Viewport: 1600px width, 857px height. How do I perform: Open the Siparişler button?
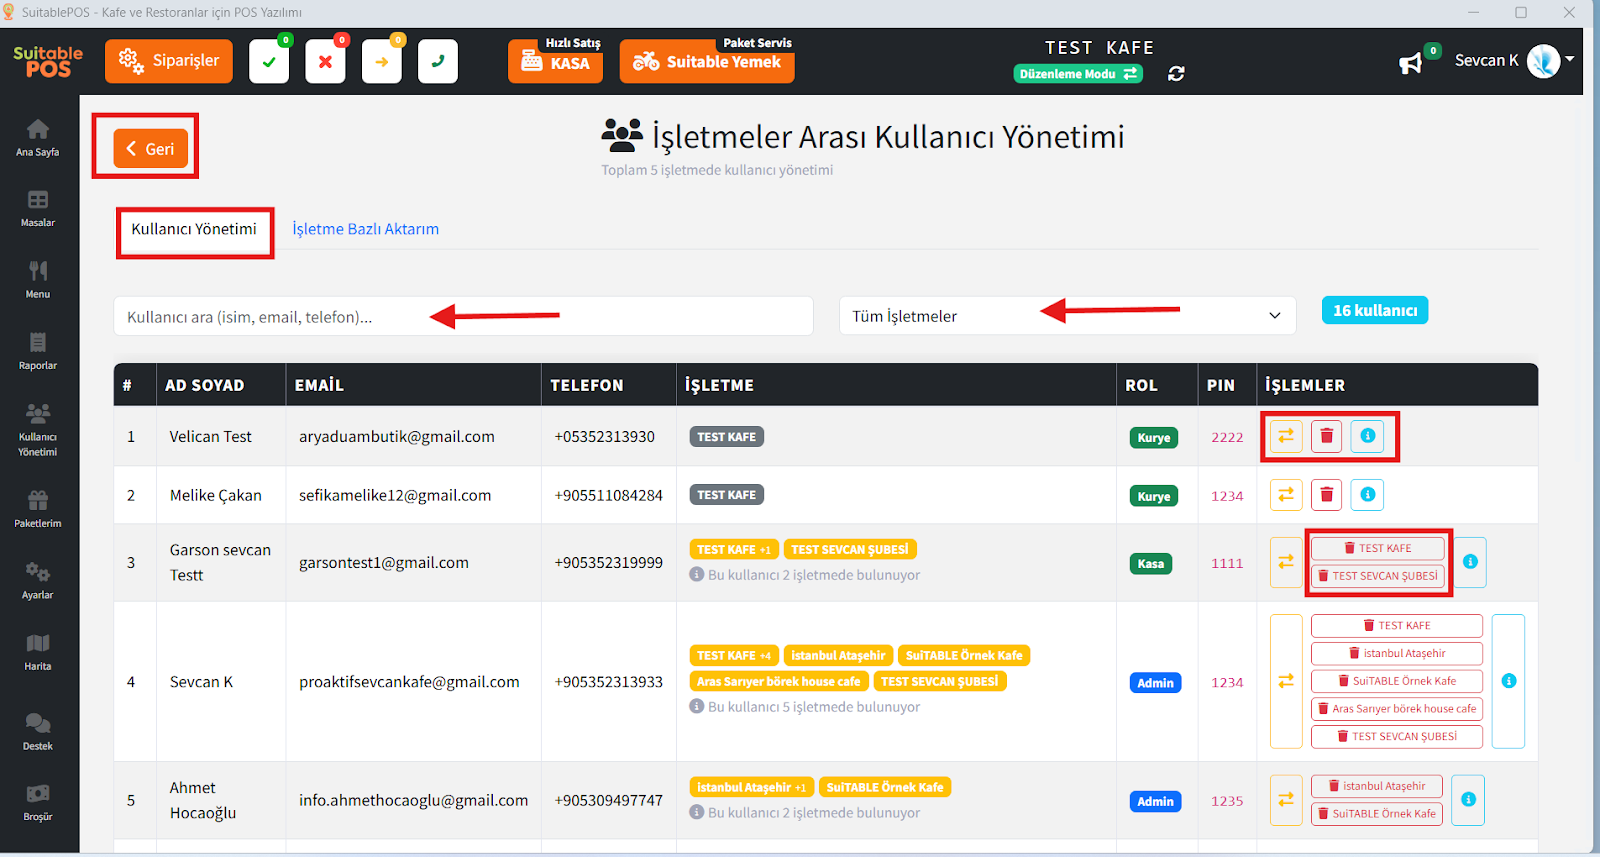[x=169, y=61]
